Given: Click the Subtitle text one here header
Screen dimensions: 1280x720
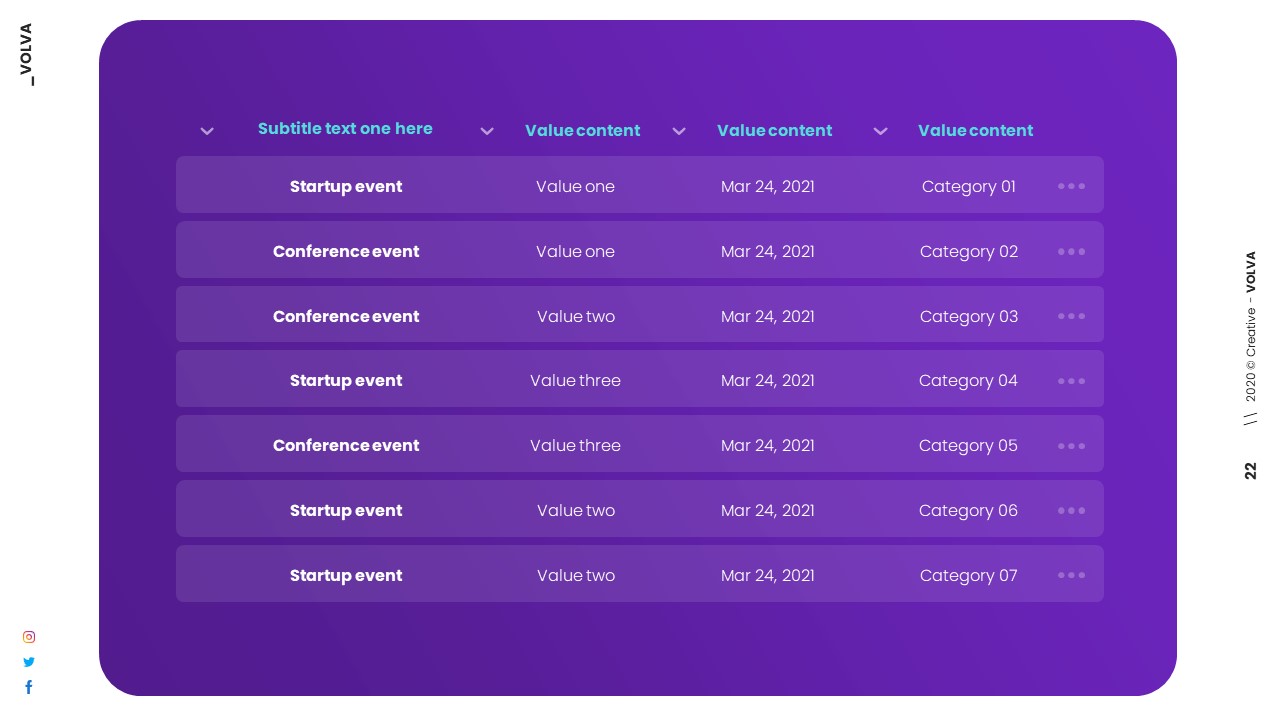Looking at the screenshot, I should 345,129.
